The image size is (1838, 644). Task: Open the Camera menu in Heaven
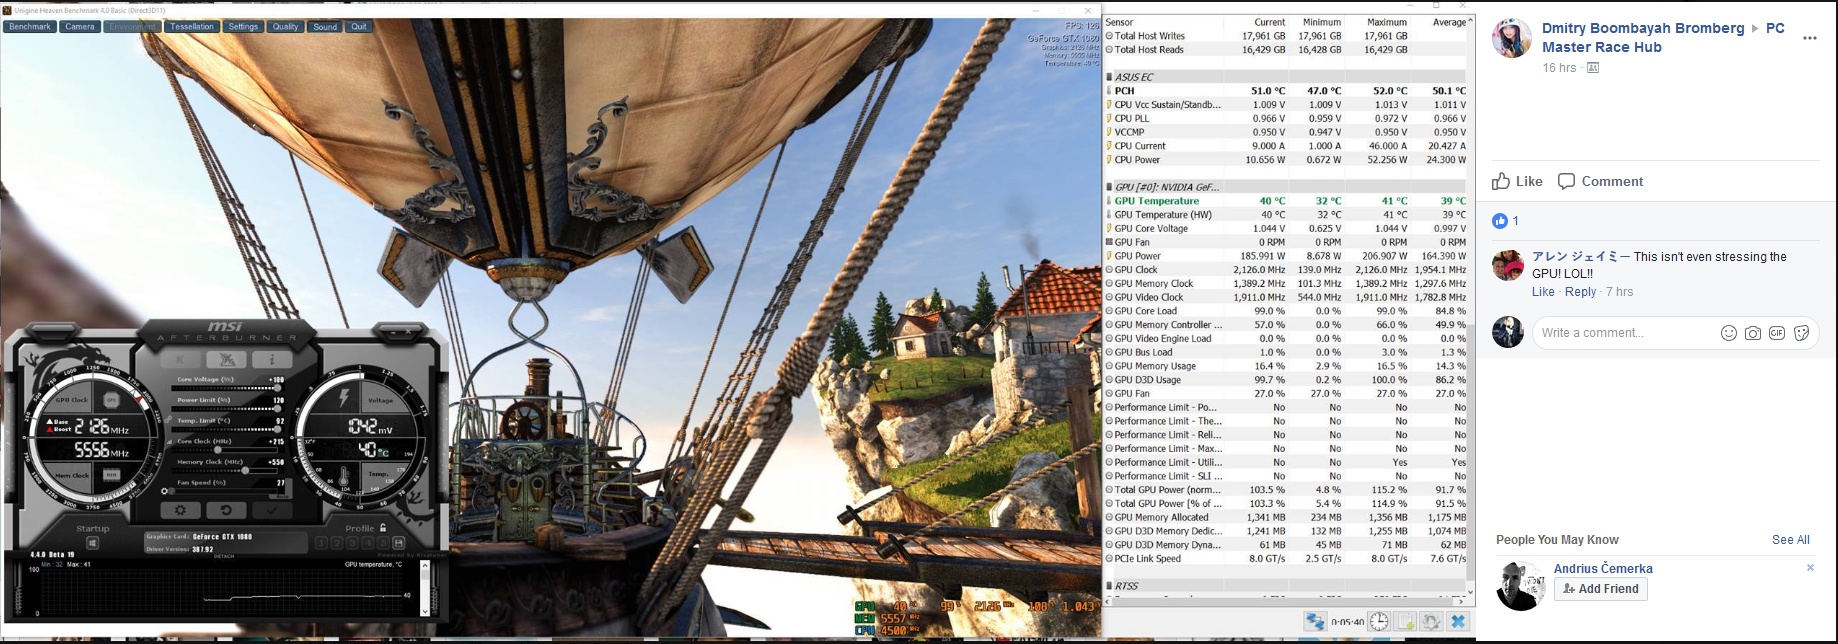point(80,27)
